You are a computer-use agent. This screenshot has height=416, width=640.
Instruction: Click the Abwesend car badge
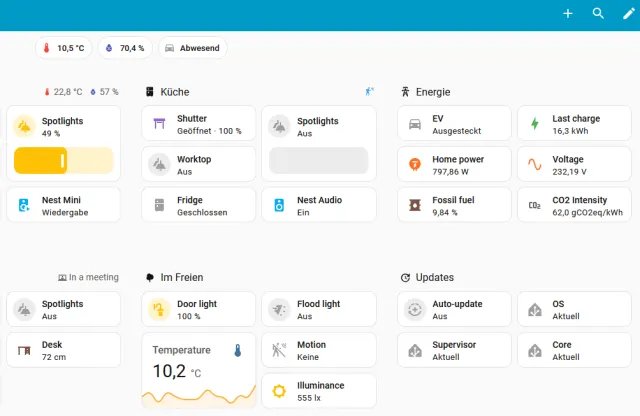click(x=193, y=48)
